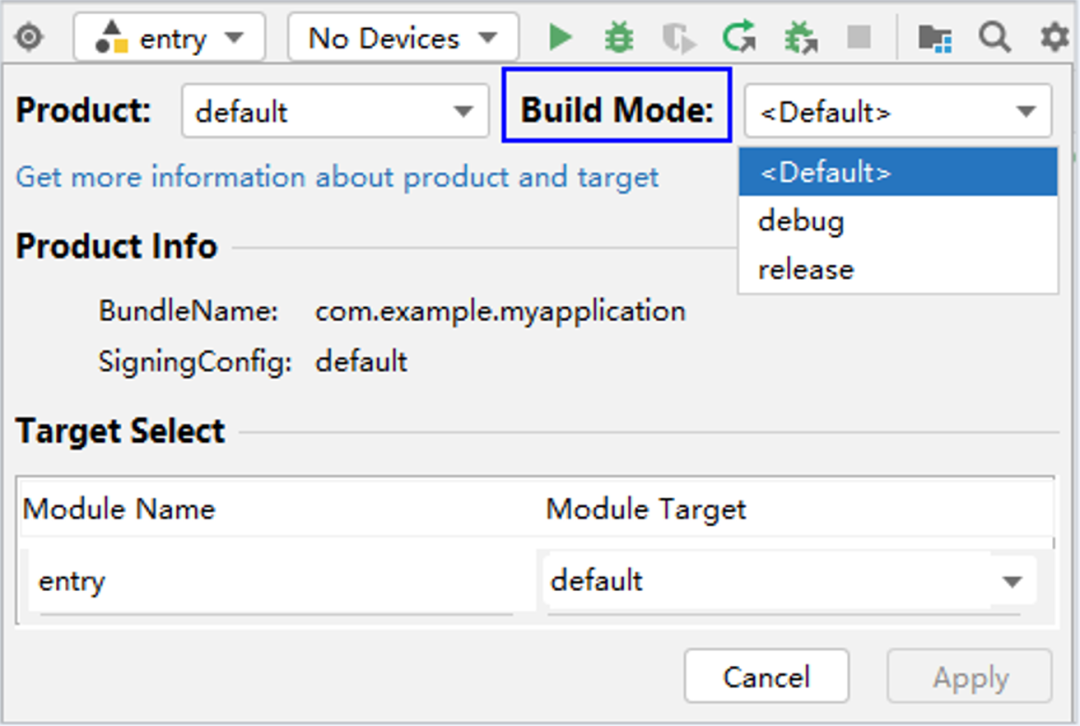
Task: Open the product and target info link
Action: tap(338, 177)
